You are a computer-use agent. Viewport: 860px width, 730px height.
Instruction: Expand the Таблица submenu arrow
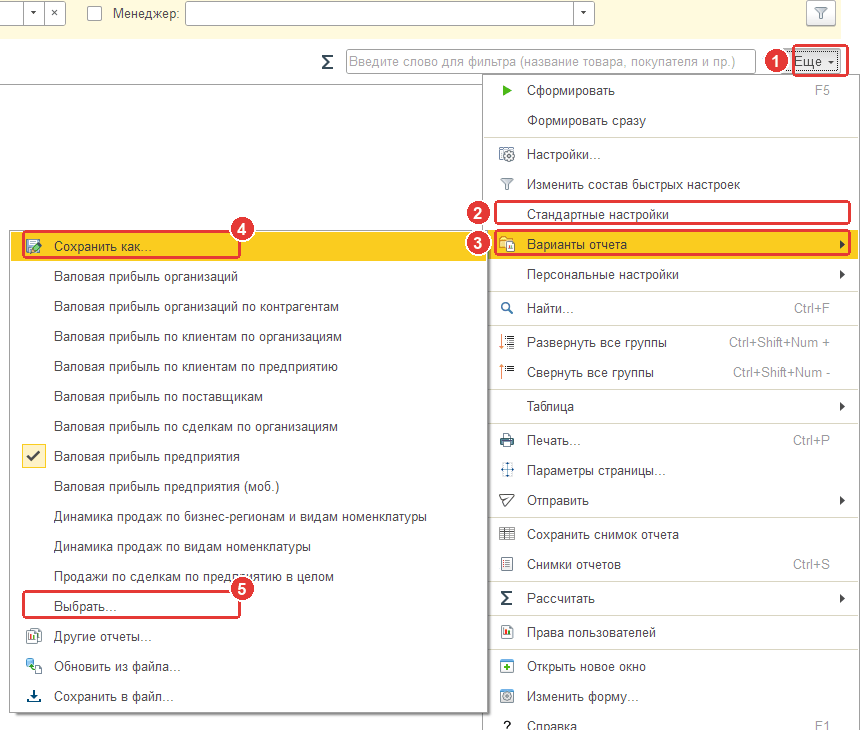coord(842,406)
